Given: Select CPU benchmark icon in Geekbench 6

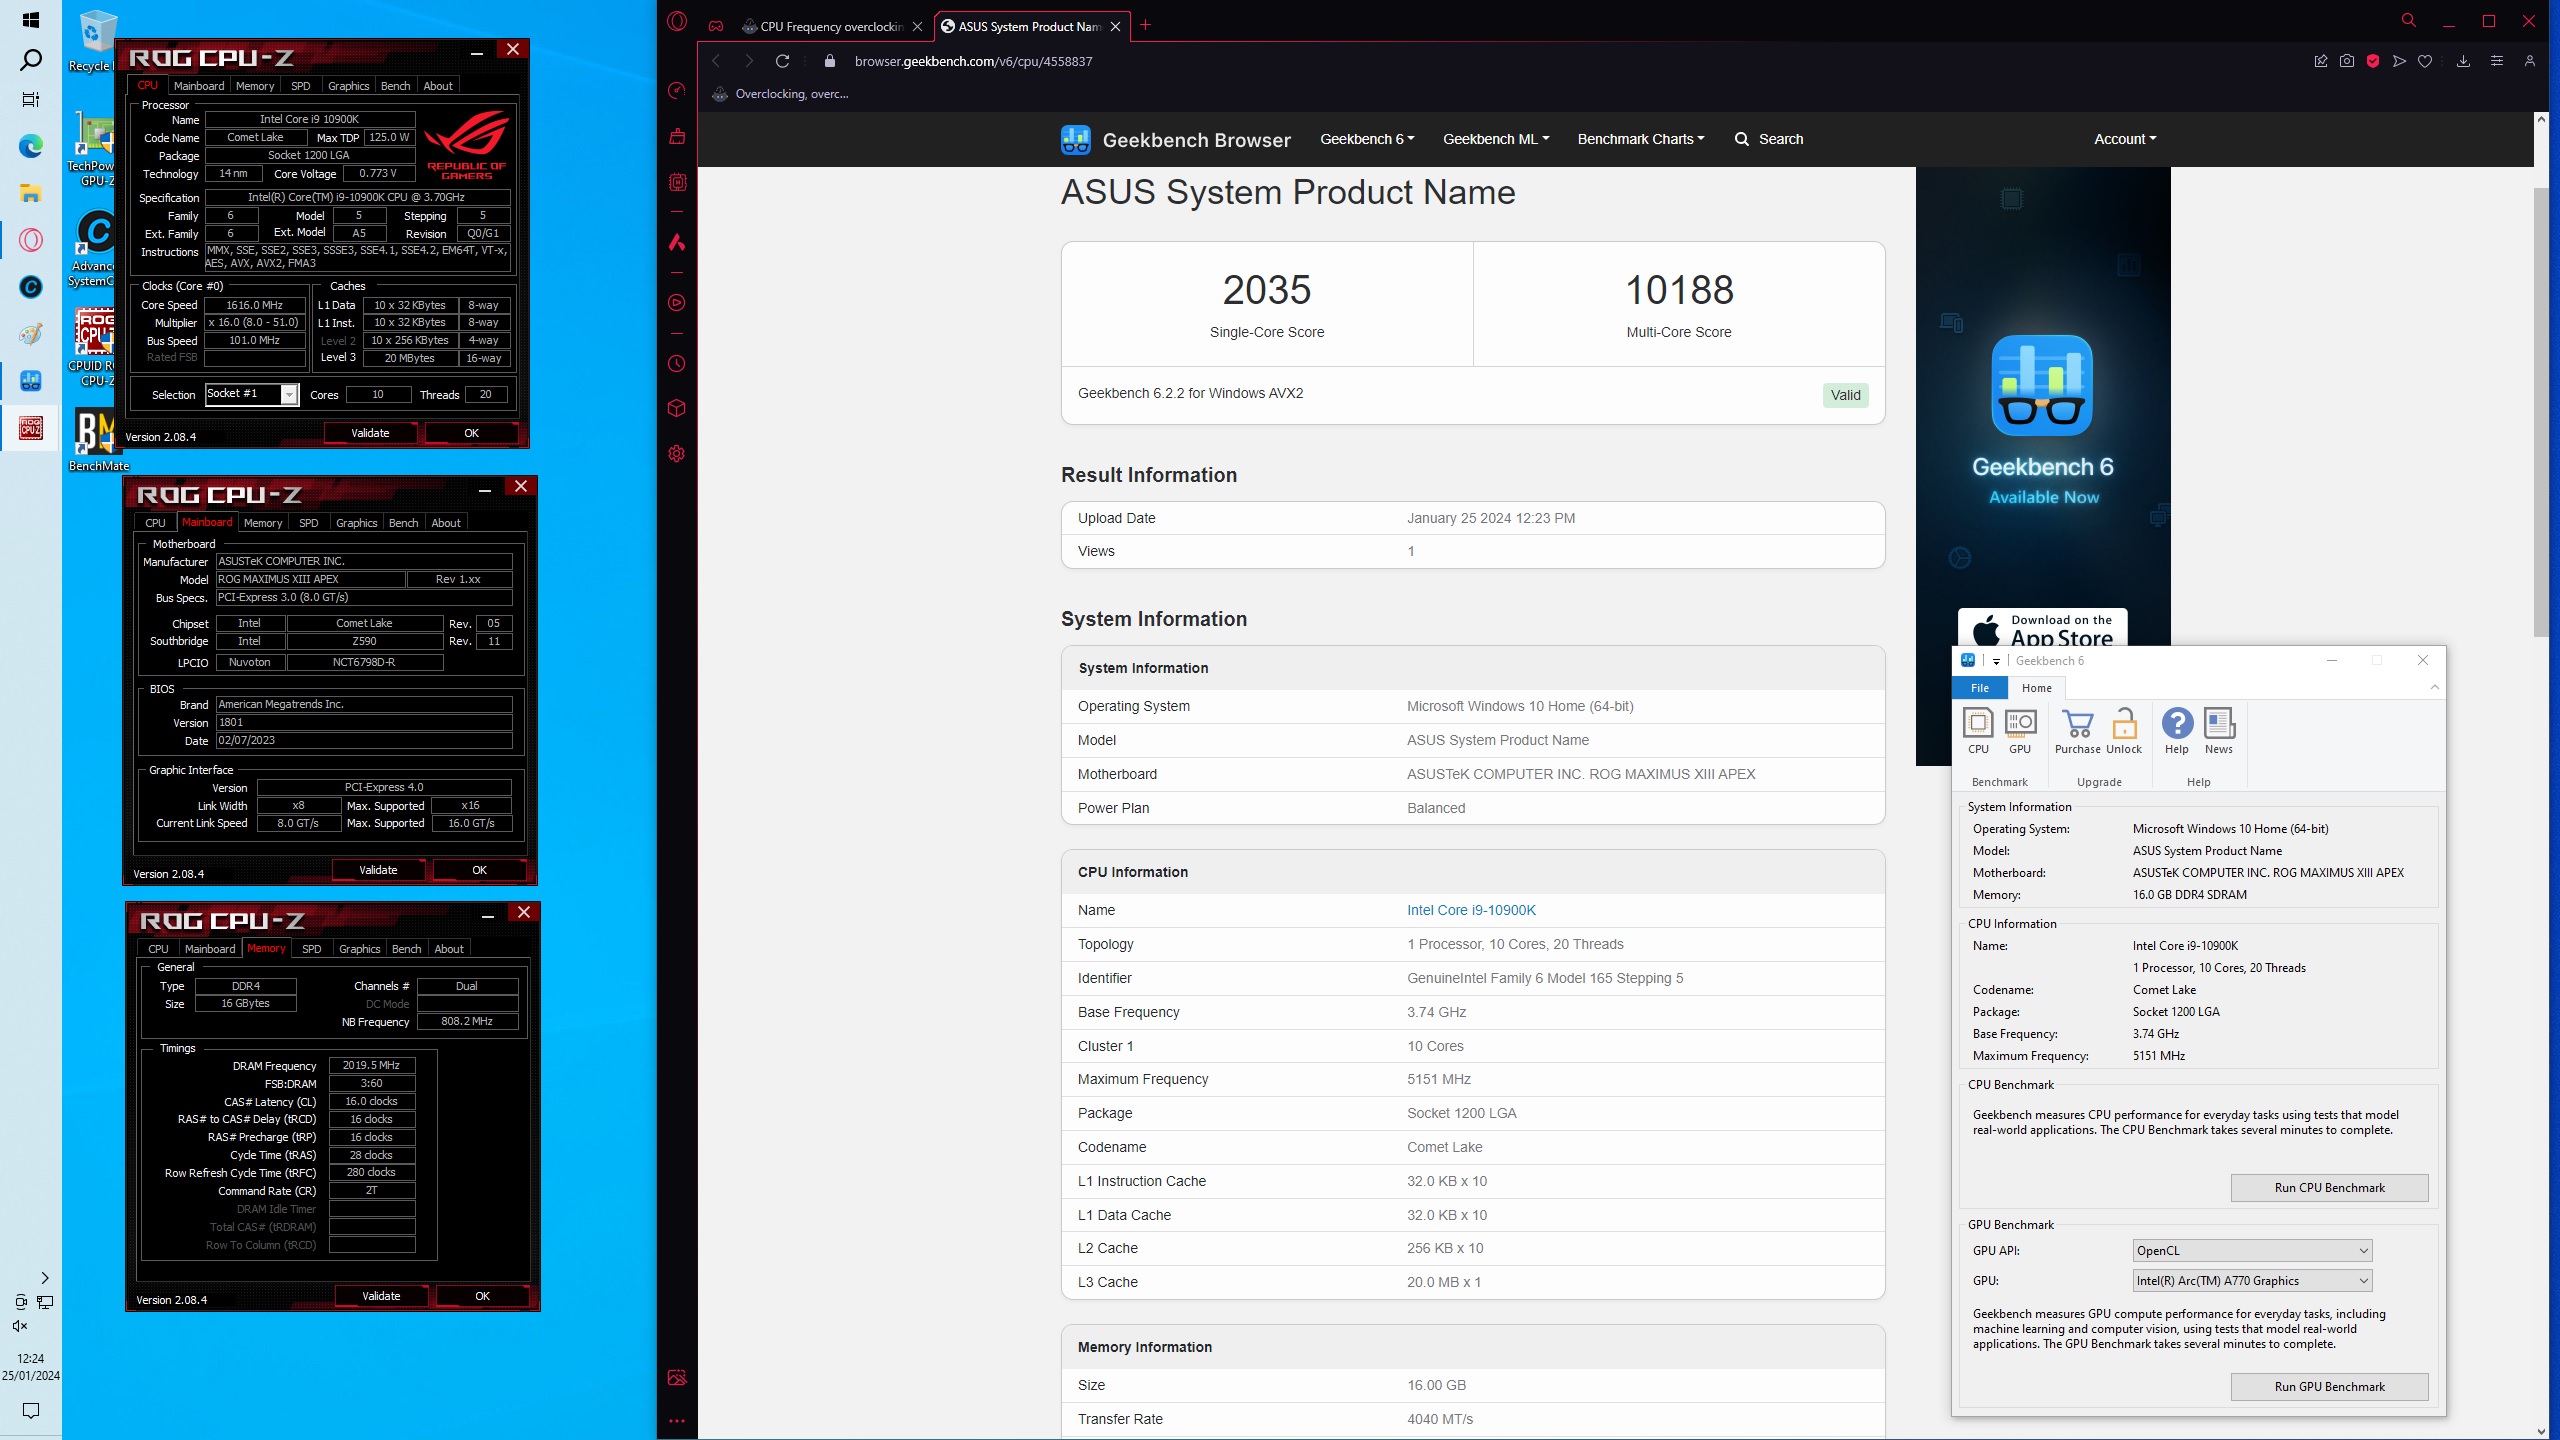Looking at the screenshot, I should click(x=1978, y=731).
